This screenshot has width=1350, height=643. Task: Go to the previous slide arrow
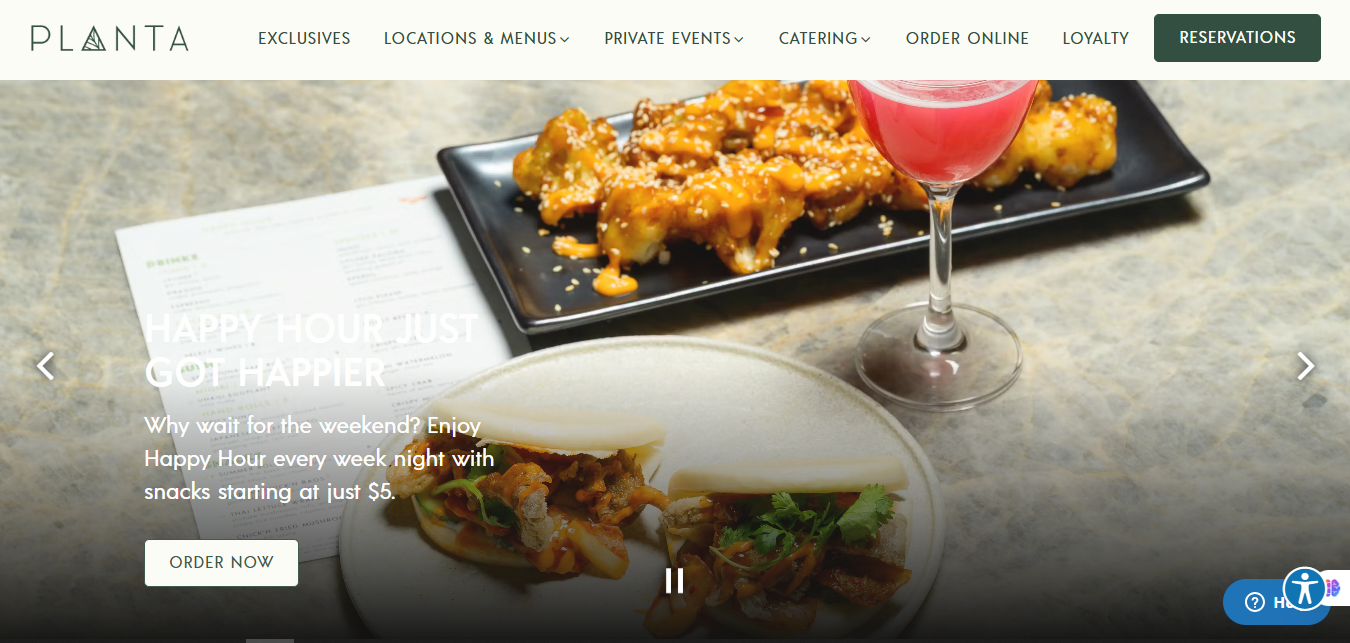[45, 366]
